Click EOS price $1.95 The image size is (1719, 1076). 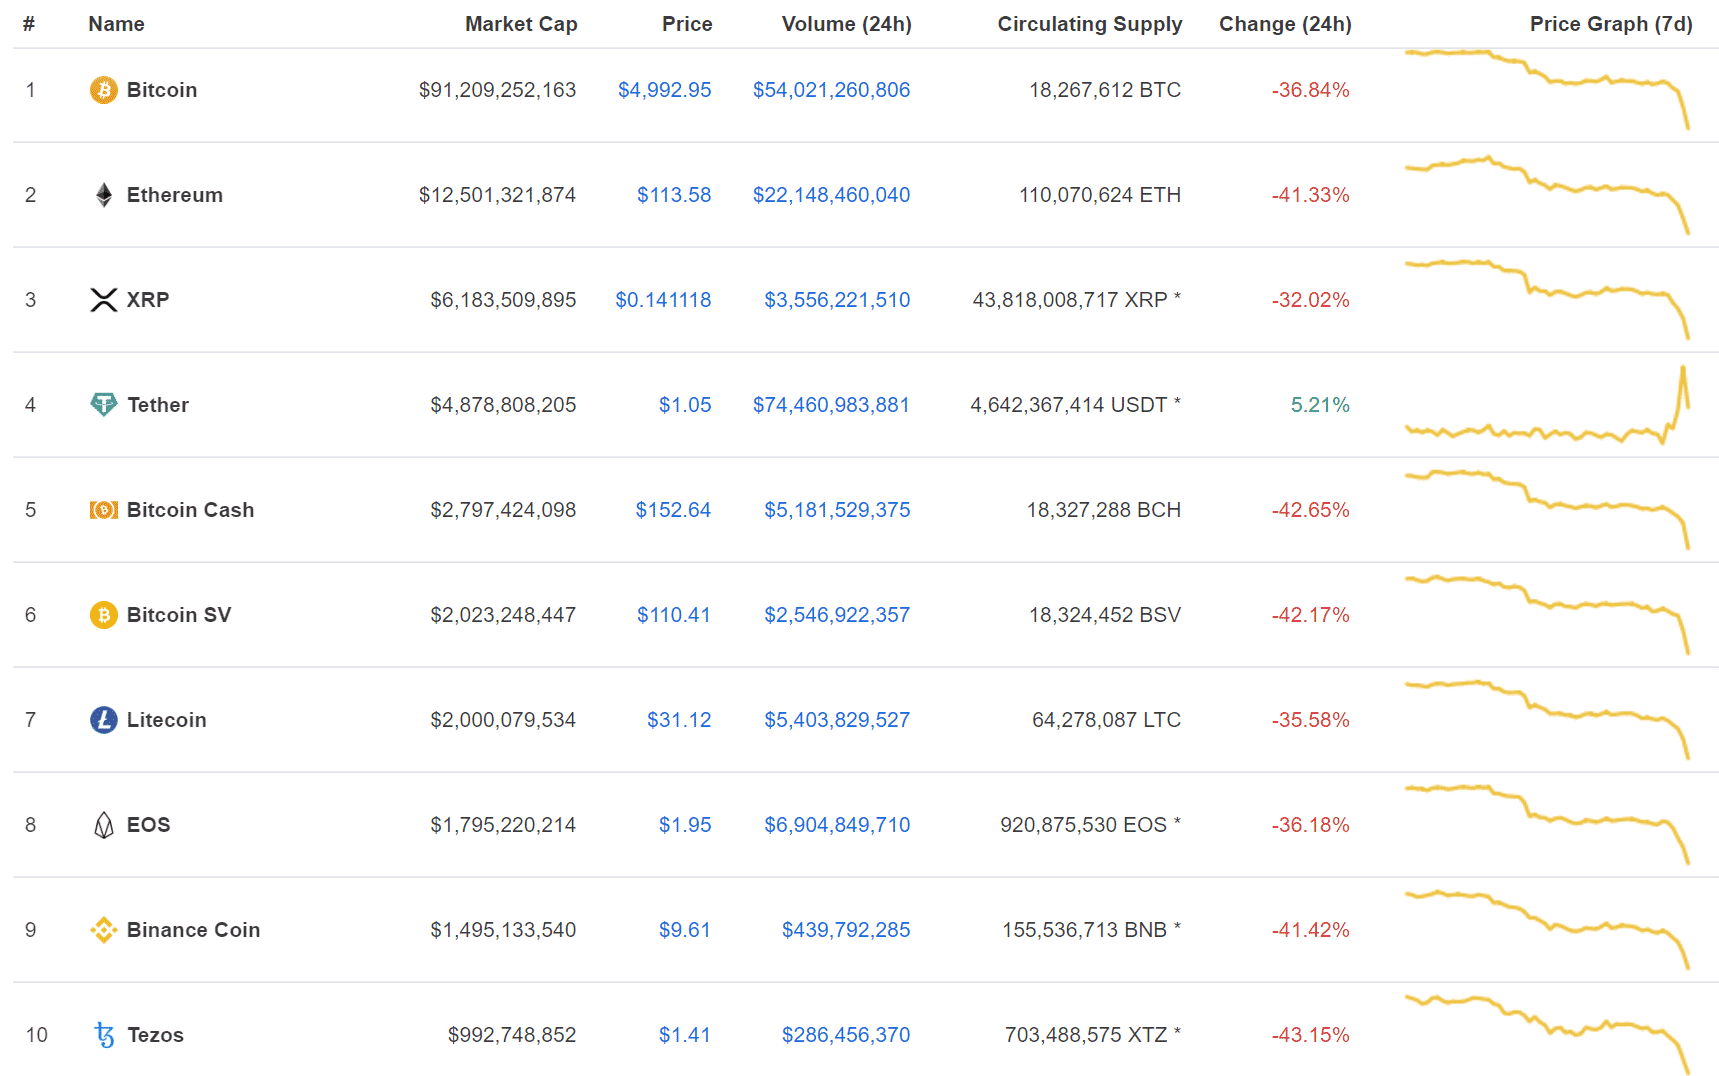[685, 825]
